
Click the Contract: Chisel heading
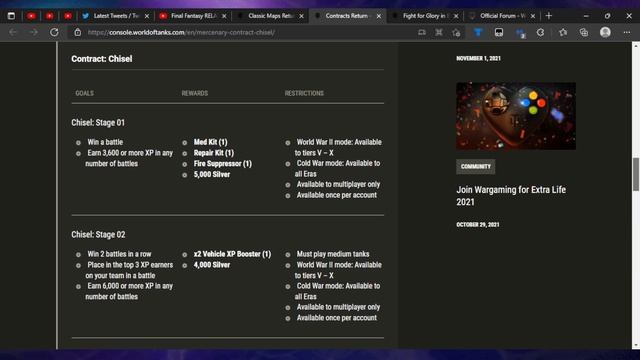102,59
